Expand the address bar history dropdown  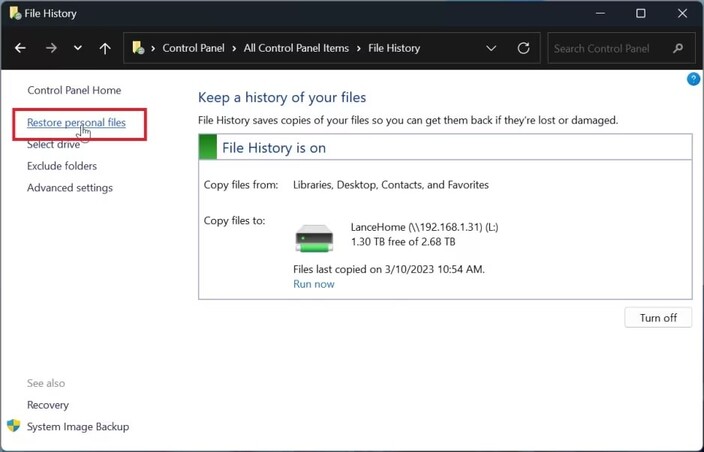tap(491, 48)
